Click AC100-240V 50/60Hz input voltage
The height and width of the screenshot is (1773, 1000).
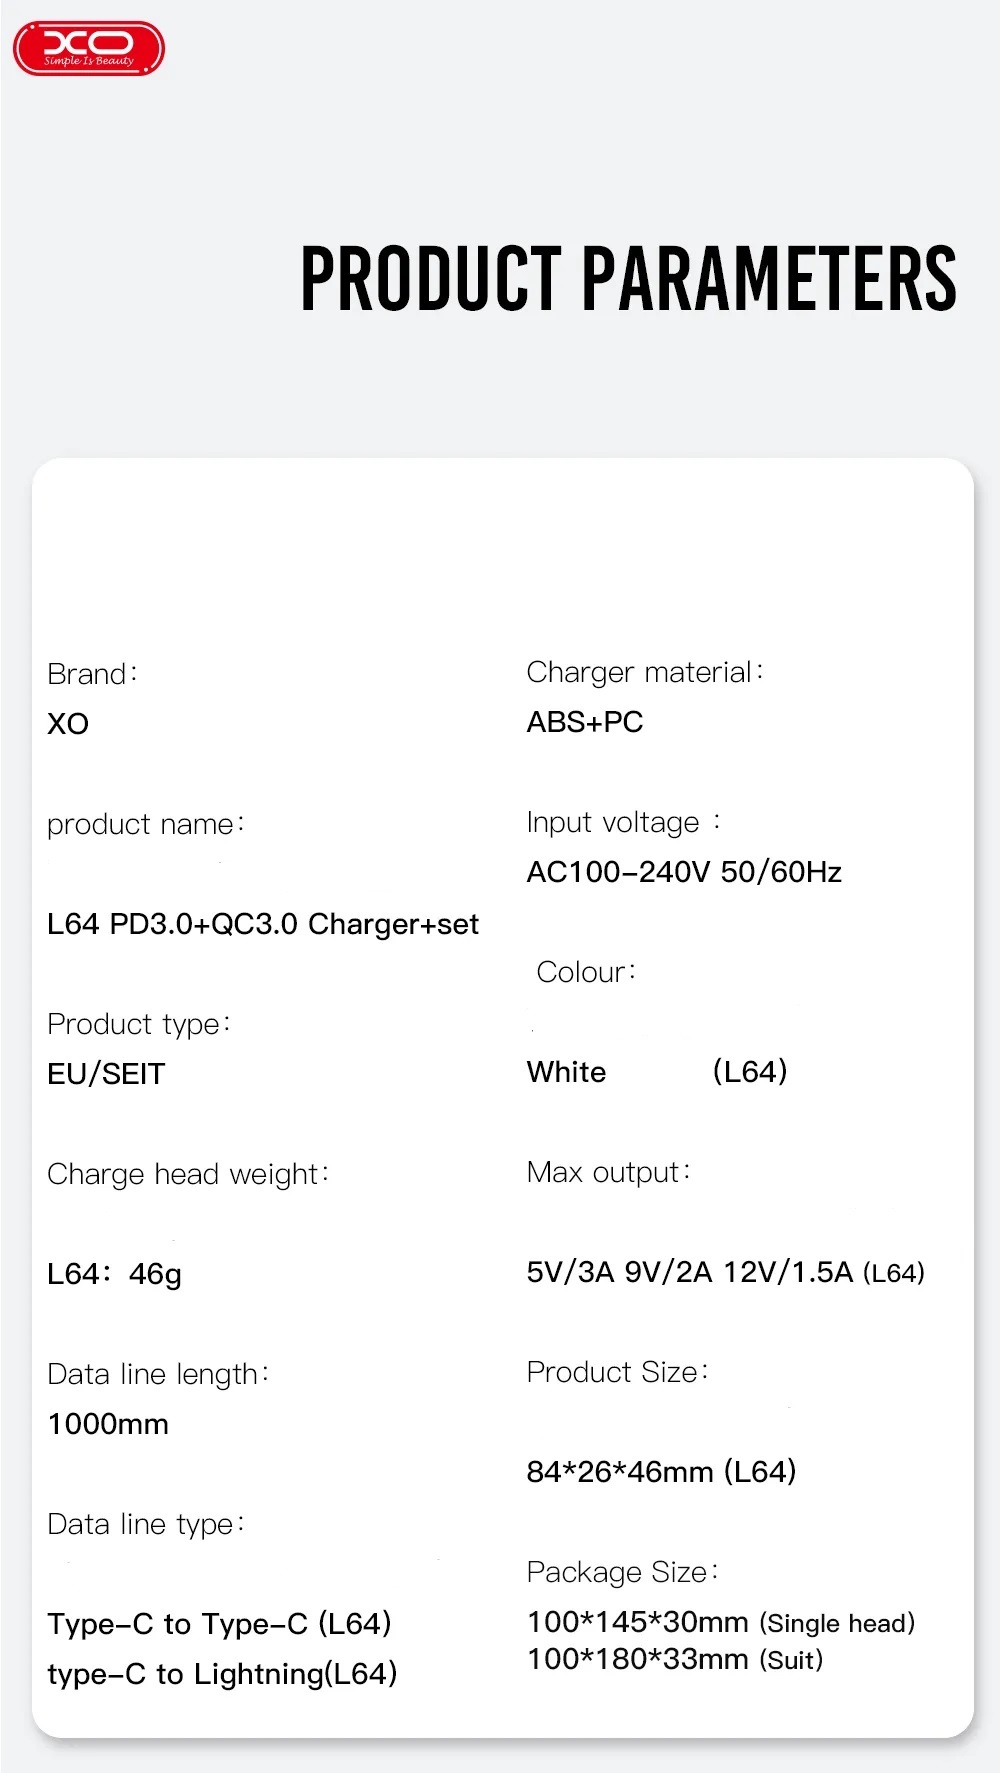[x=684, y=872]
